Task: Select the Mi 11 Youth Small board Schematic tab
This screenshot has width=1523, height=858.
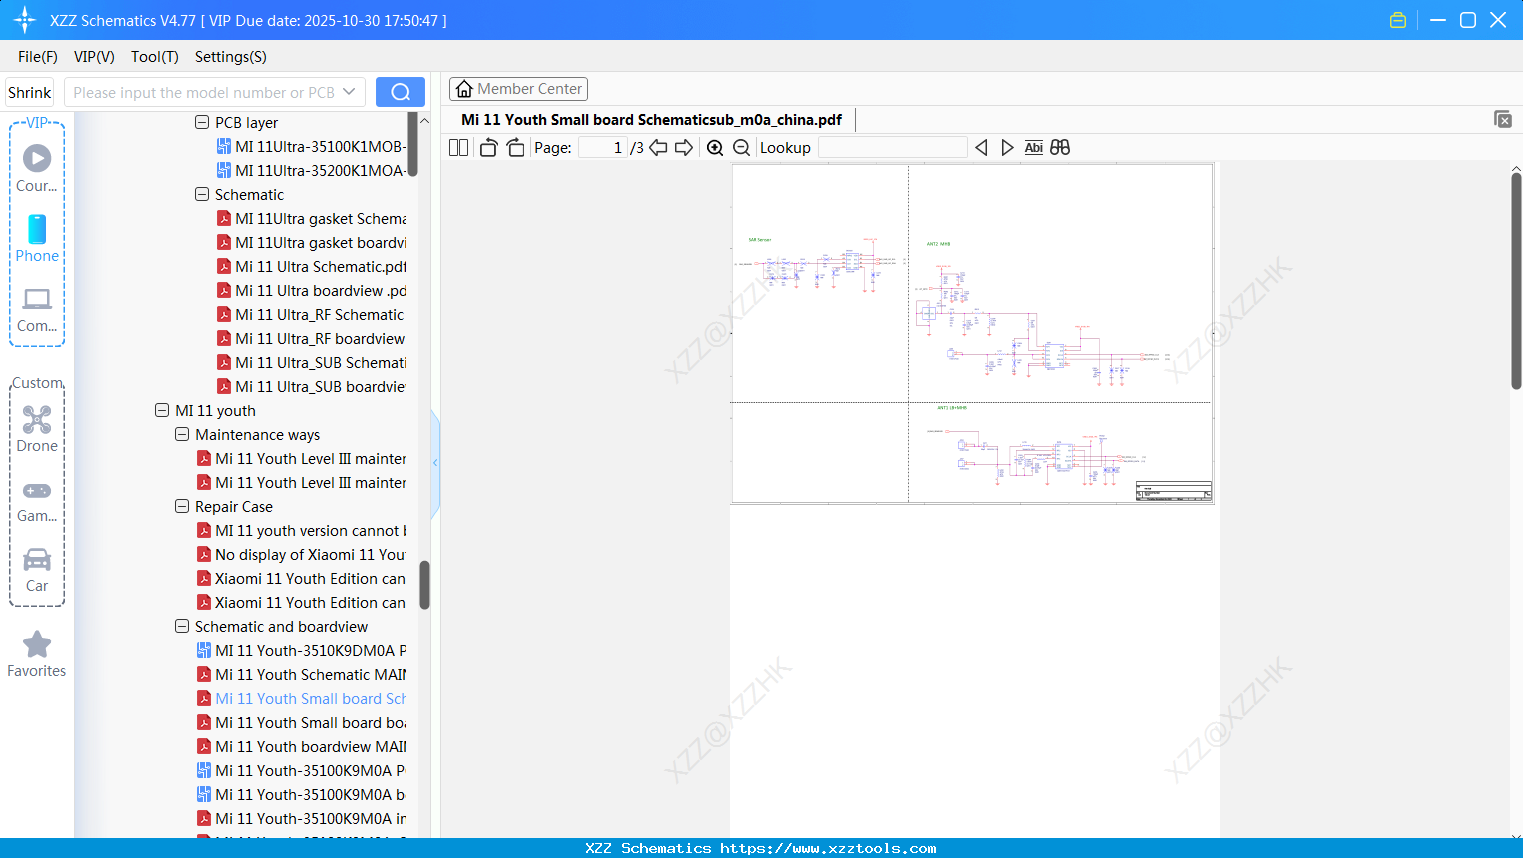Action: [651, 120]
